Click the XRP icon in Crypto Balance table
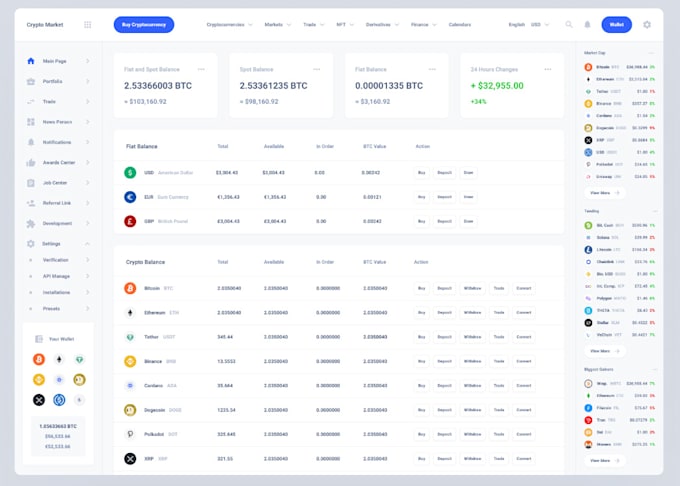 (130, 459)
